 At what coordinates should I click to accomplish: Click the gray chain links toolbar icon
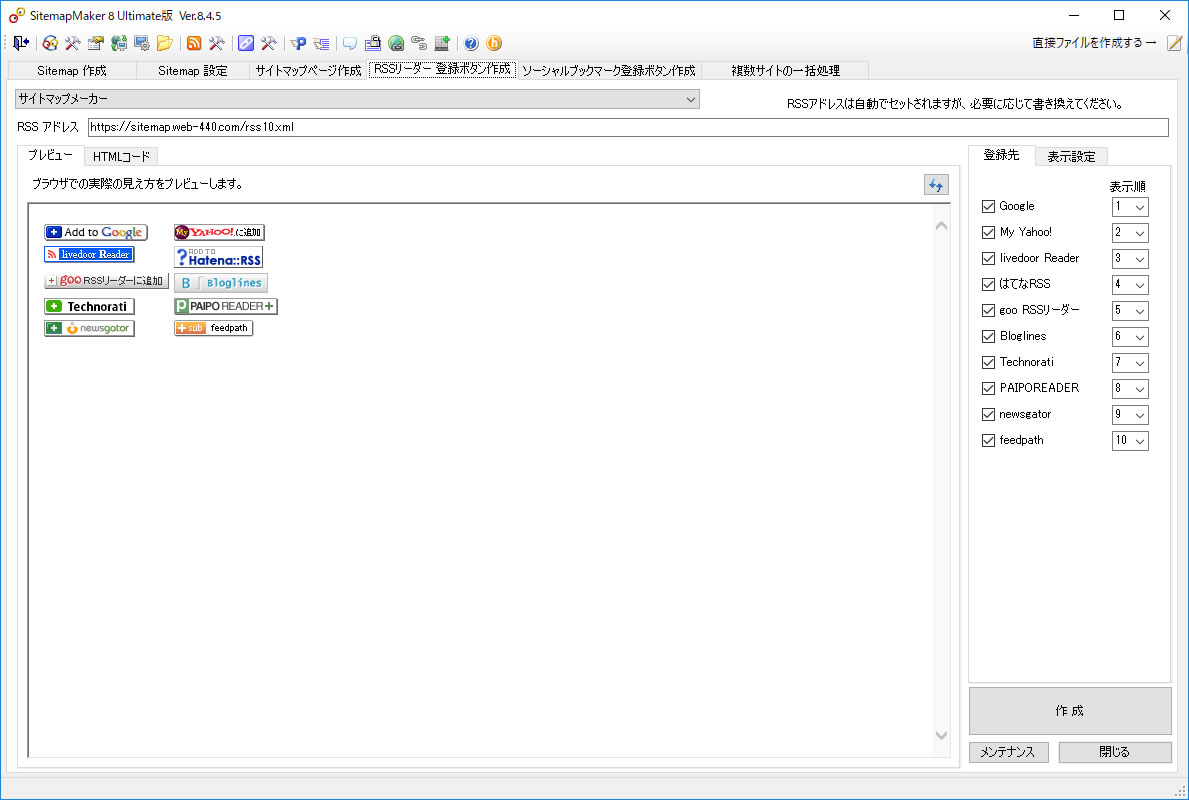pyautogui.click(x=419, y=43)
